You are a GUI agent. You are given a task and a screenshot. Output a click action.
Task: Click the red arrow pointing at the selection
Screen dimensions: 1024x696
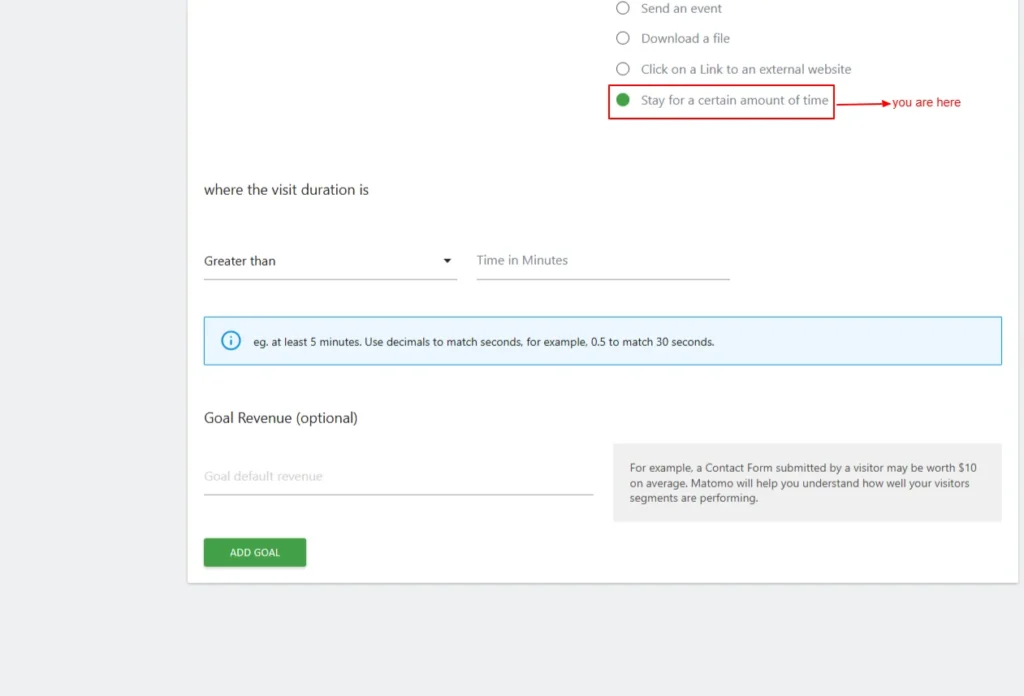(x=863, y=103)
